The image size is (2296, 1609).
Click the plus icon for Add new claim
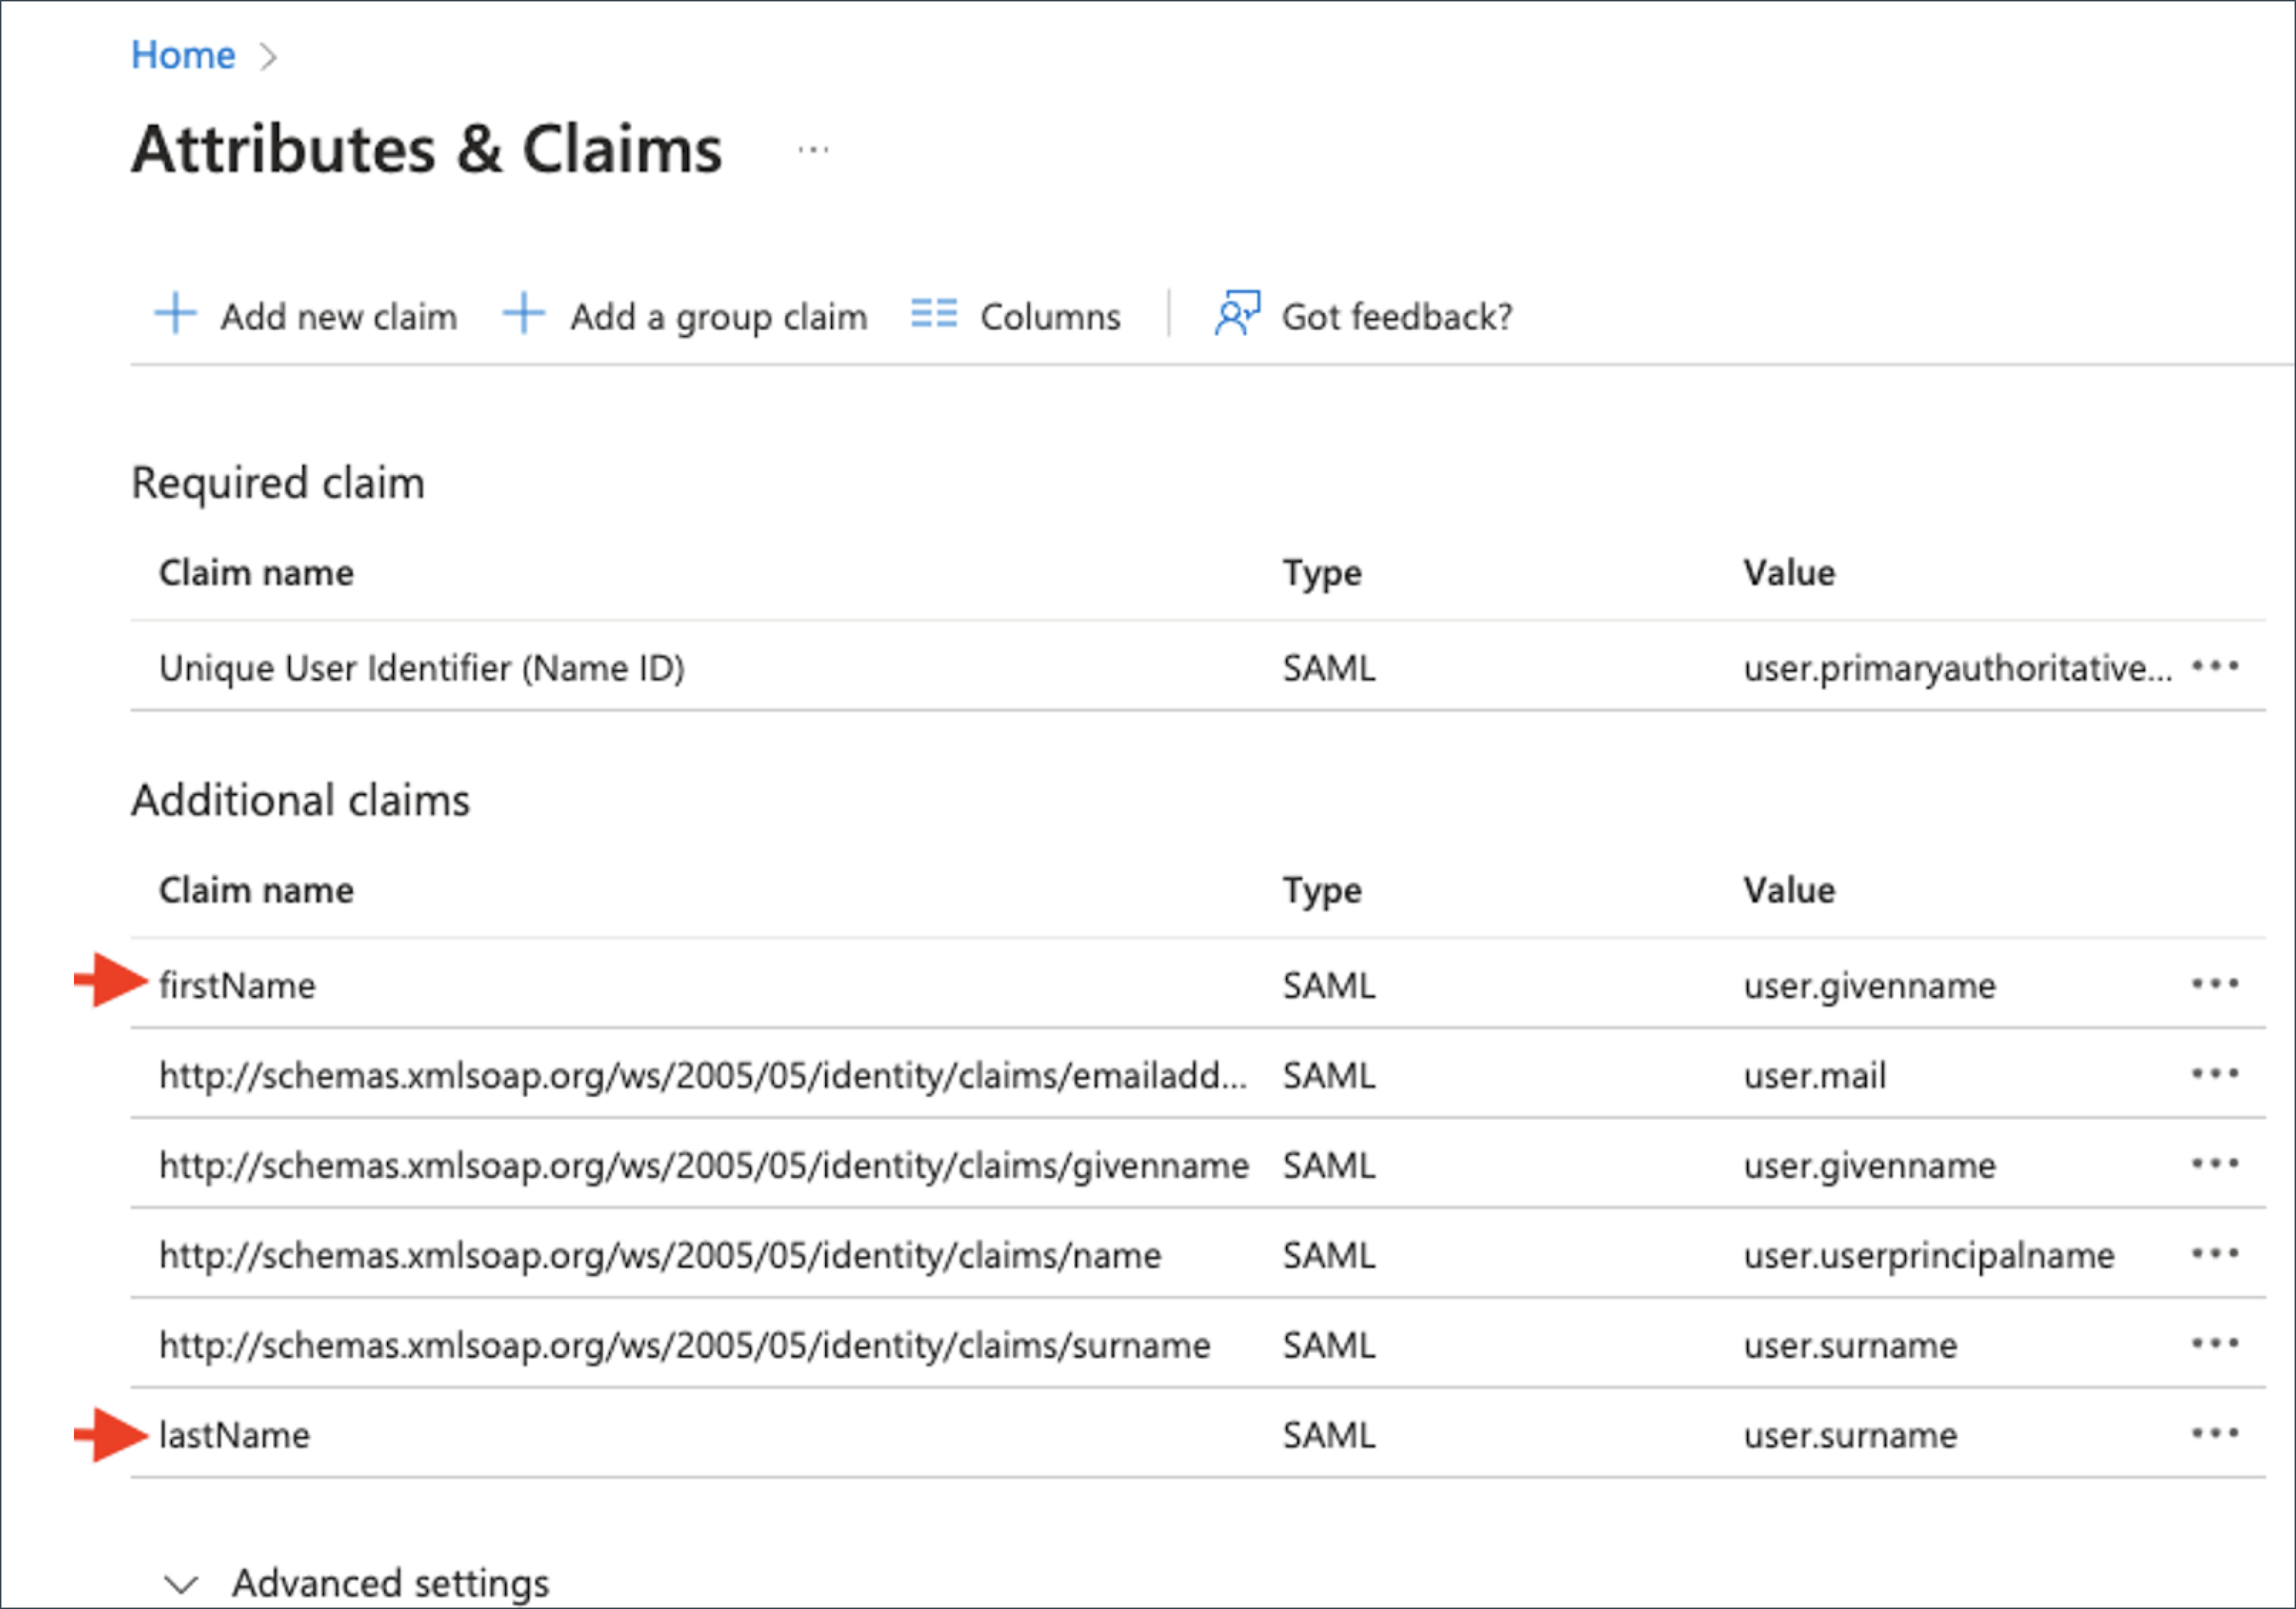coord(175,314)
